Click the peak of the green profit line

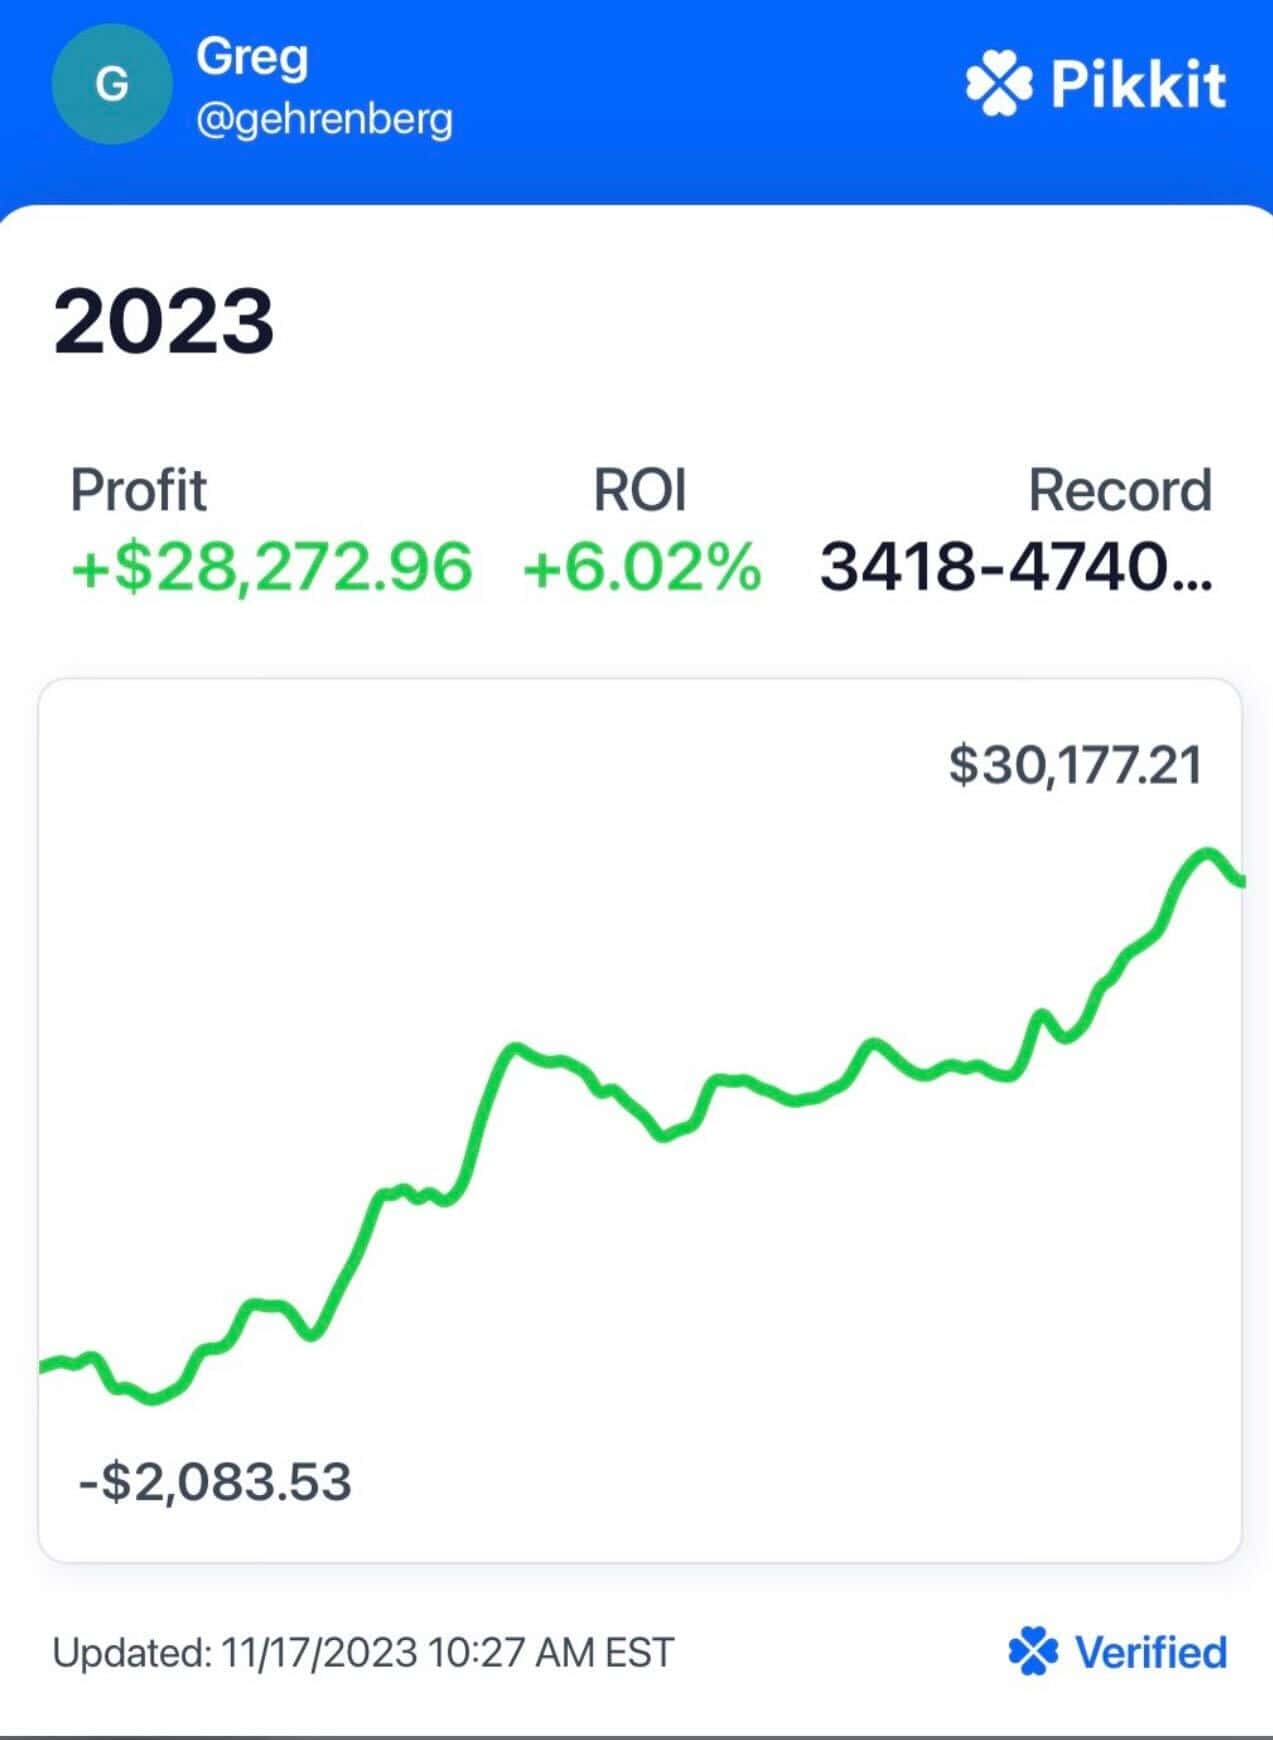pos(1207,854)
